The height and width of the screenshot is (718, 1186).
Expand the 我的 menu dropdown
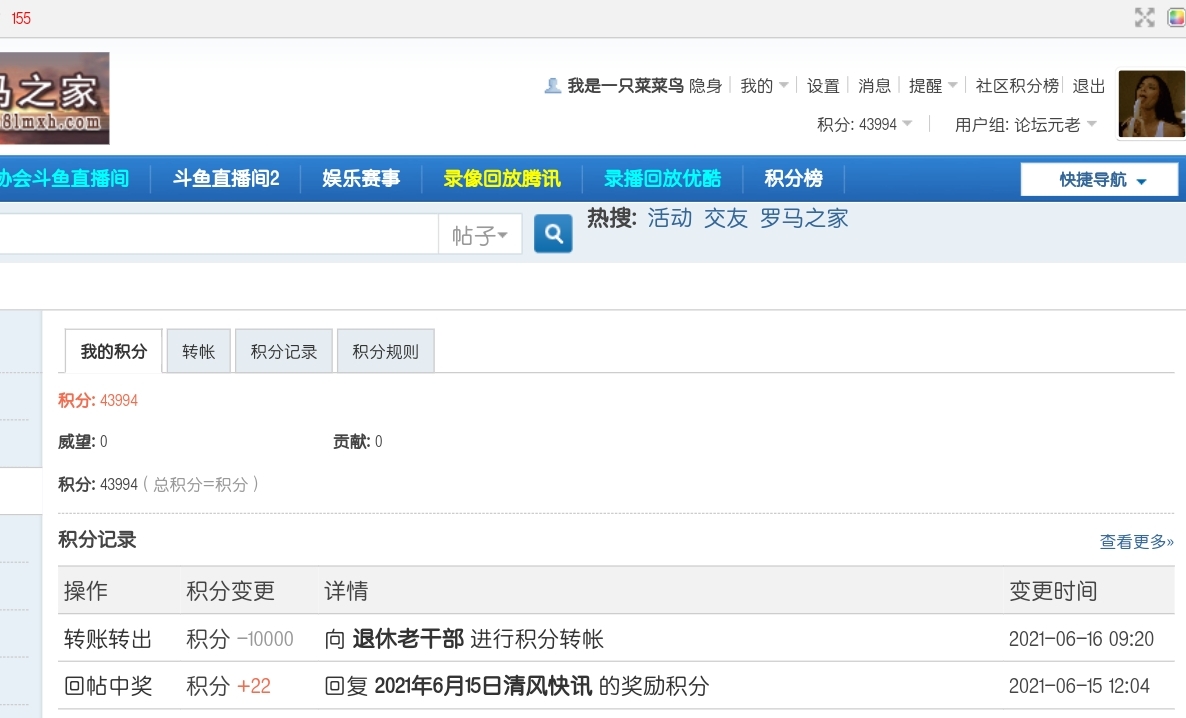[x=764, y=86]
